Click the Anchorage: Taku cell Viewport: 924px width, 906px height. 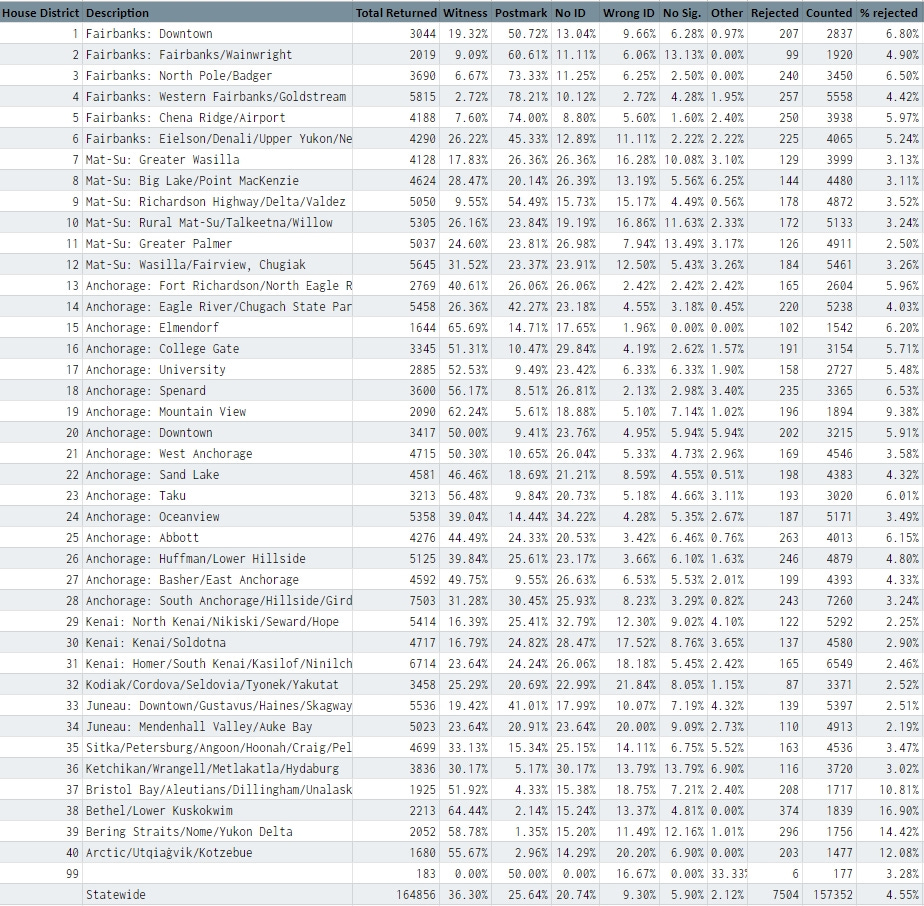217,495
